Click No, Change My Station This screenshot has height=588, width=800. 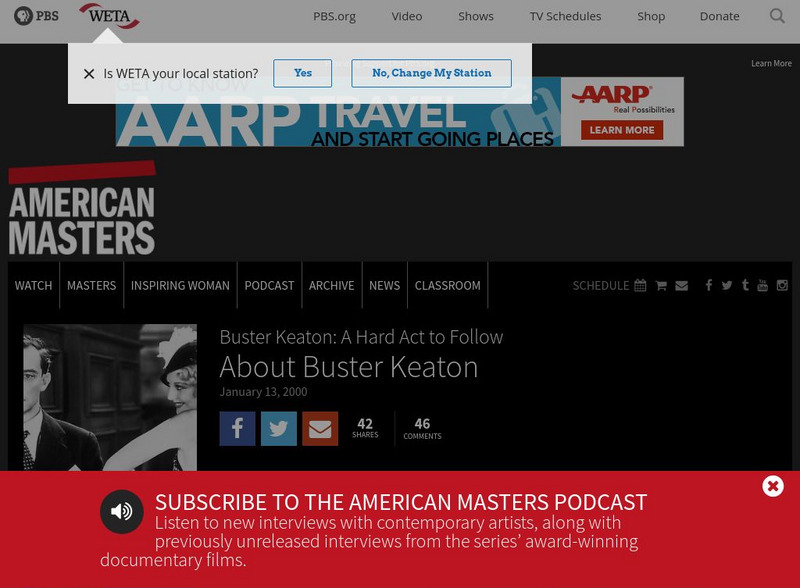[431, 73]
